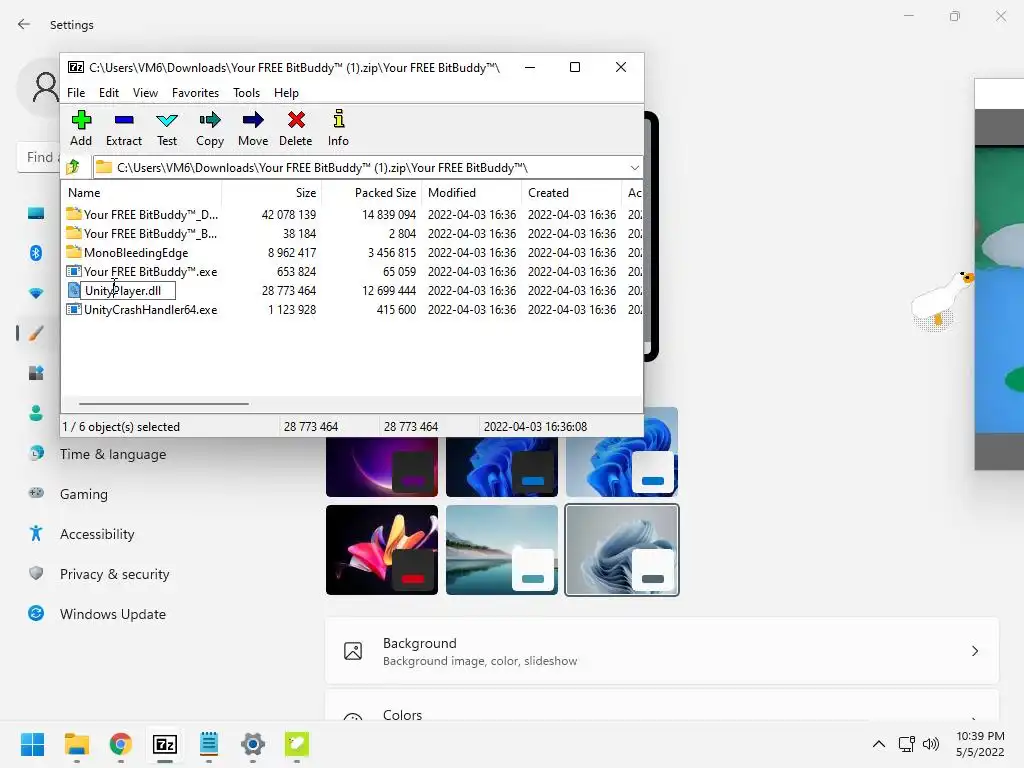Viewport: 1024px width, 768px height.
Task: Click the 7-Zip taskbar icon
Action: pyautogui.click(x=165, y=744)
